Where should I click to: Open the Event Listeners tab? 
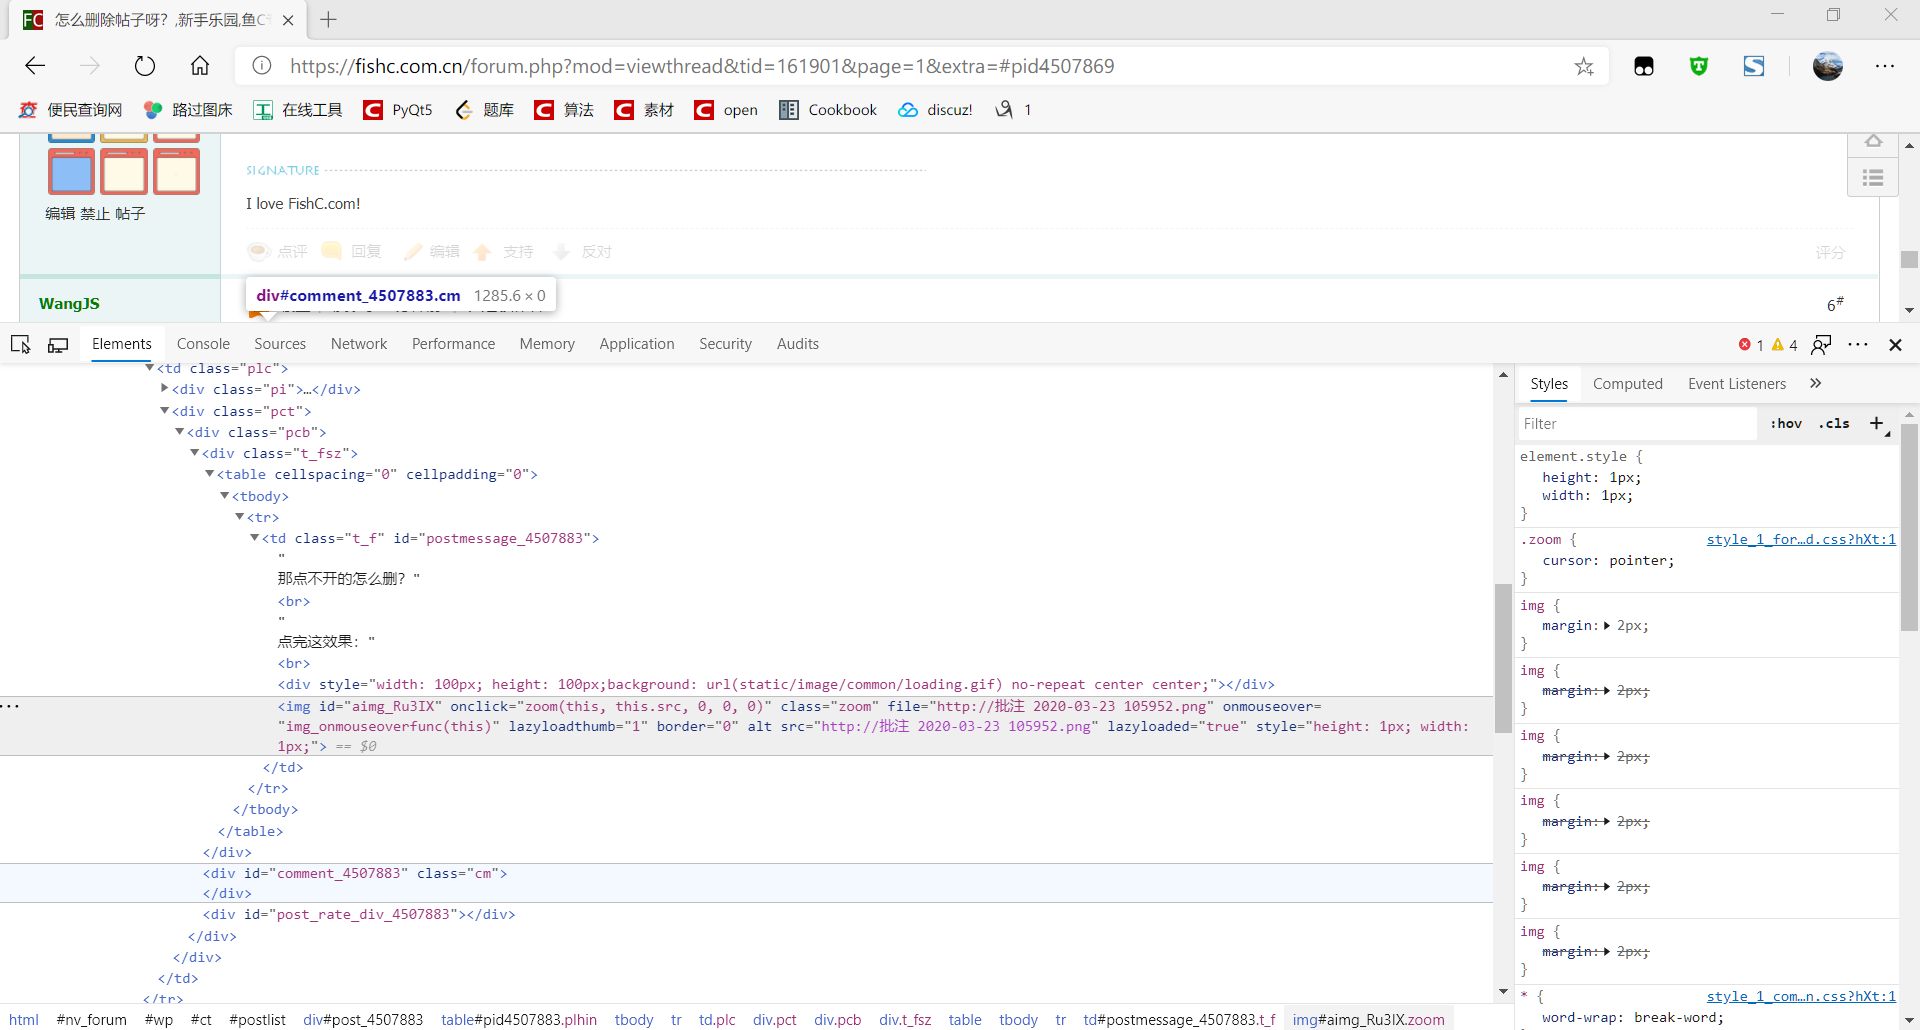1737,384
